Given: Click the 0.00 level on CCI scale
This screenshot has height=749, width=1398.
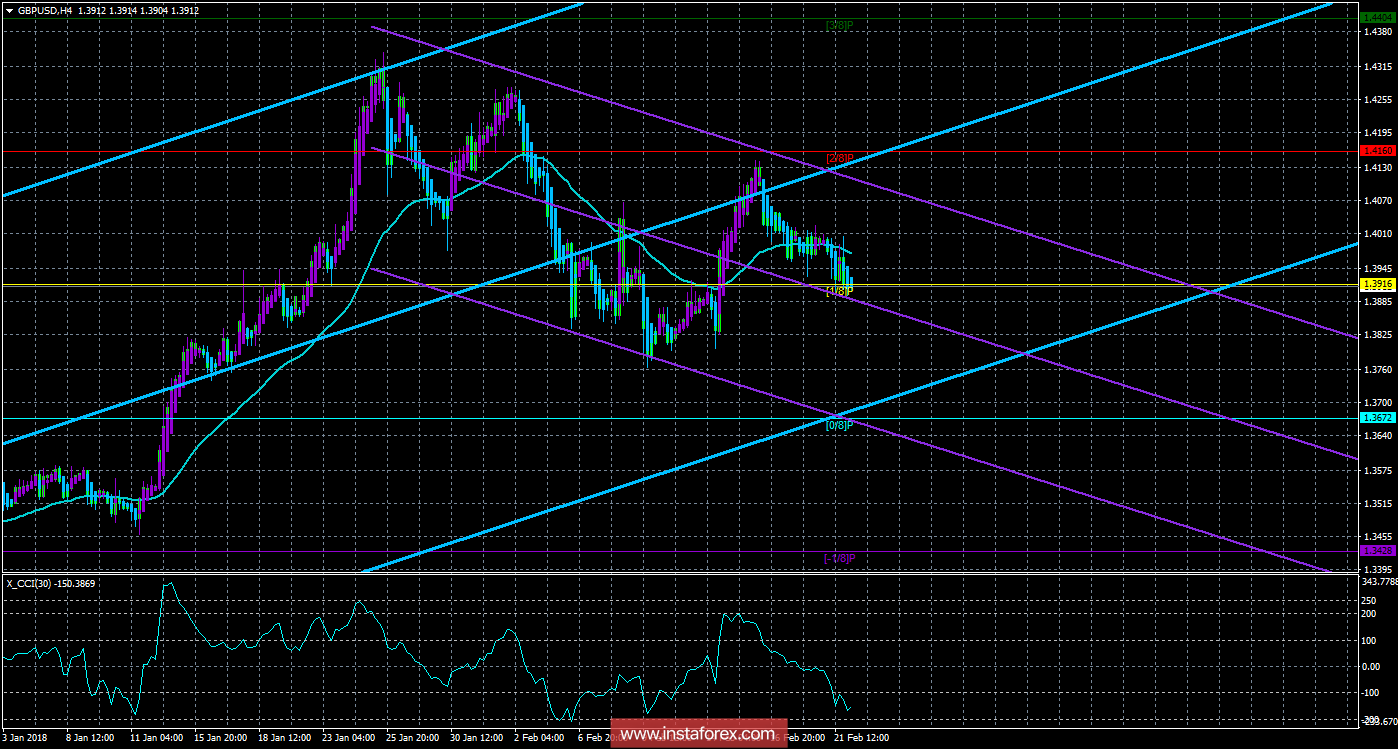Looking at the screenshot, I should point(1373,667).
